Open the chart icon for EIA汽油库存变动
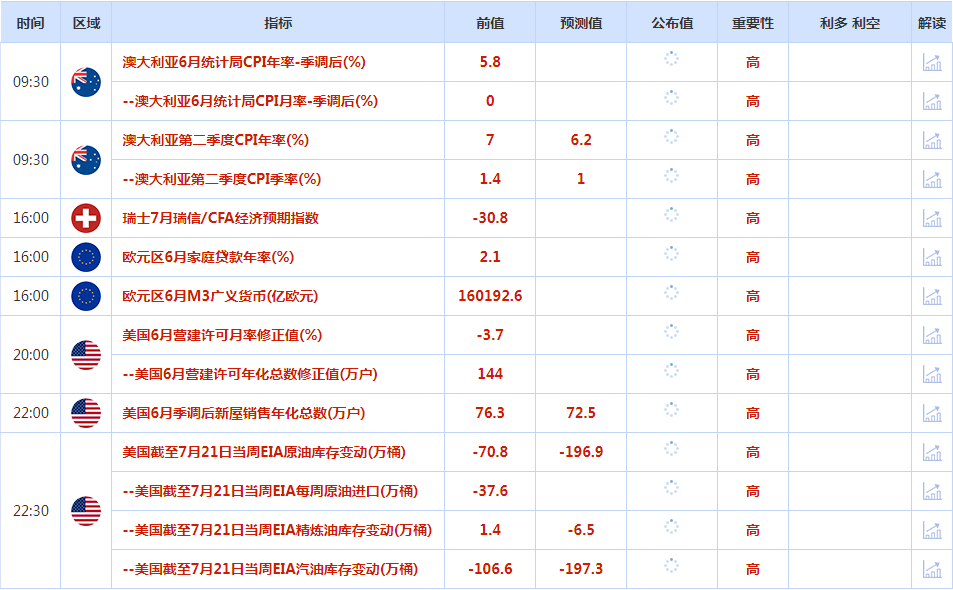Viewport: 953px width, 590px height. pyautogui.click(x=933, y=568)
